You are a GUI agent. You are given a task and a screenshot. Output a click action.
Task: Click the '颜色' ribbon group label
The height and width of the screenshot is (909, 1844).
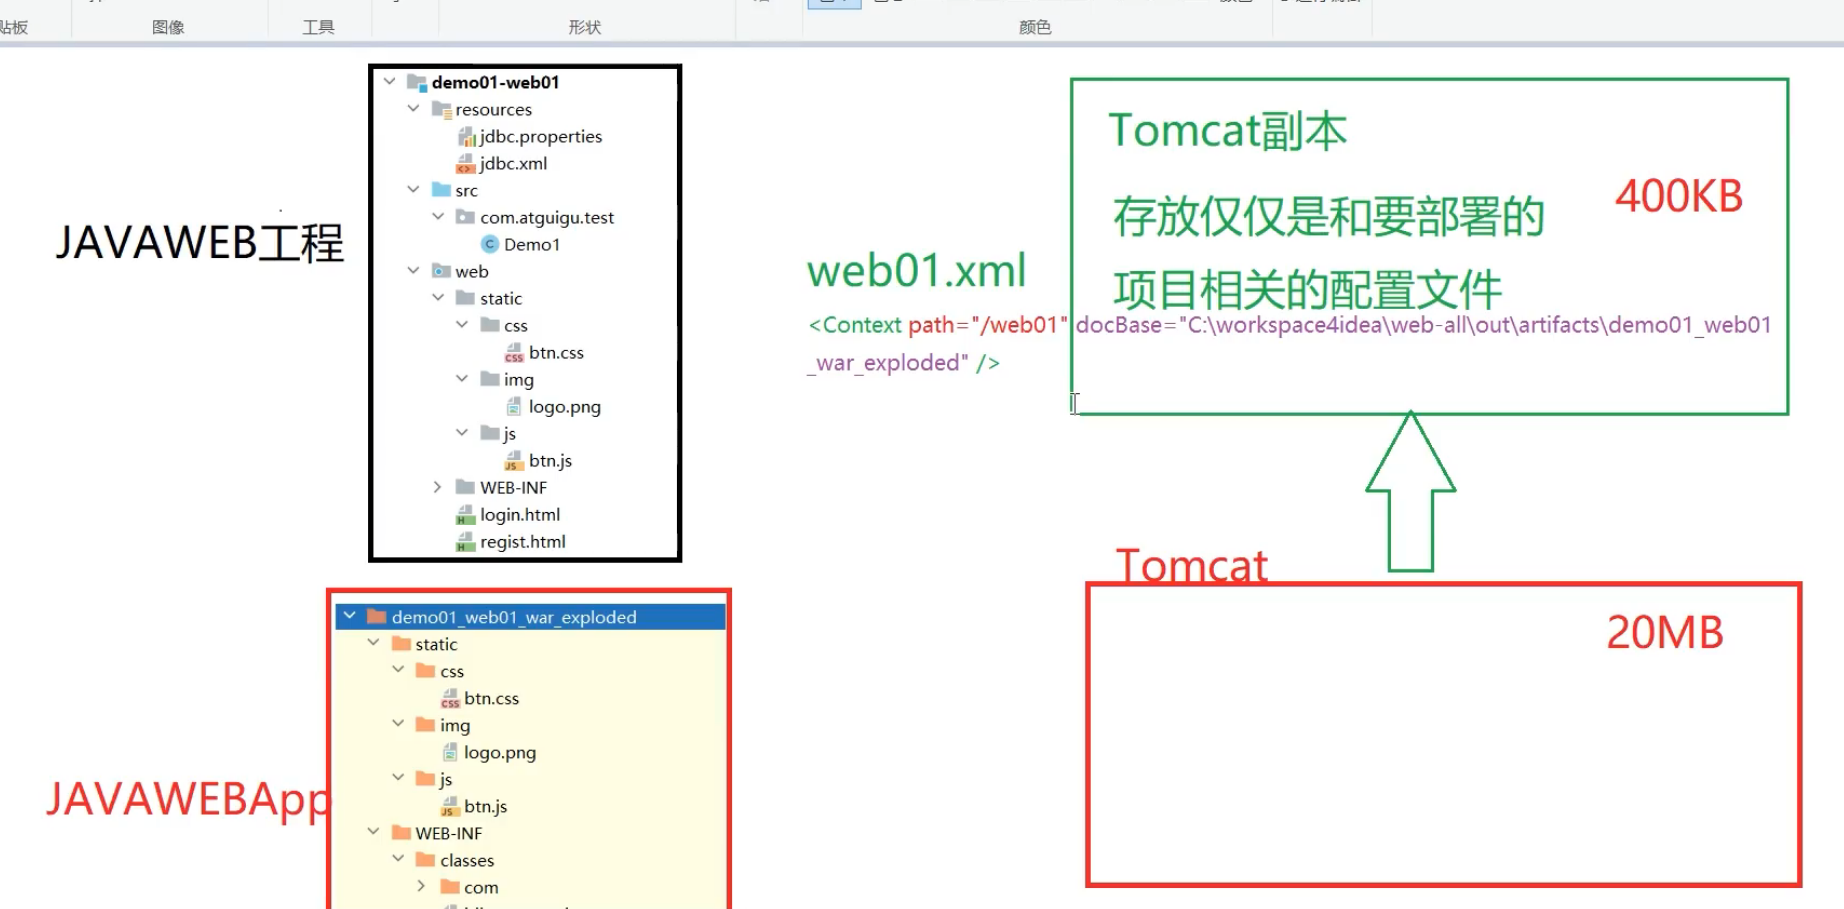pyautogui.click(x=1035, y=27)
